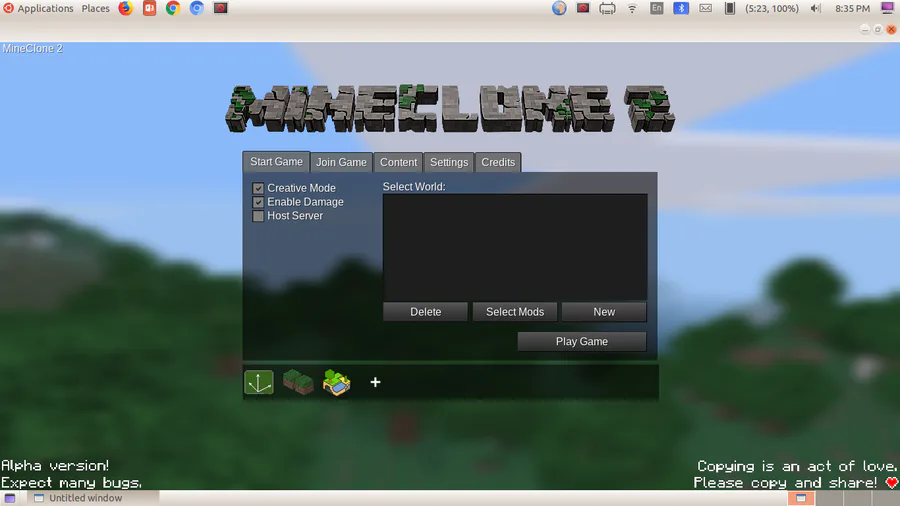Click the Select Mods button
900x506 pixels.
(515, 312)
